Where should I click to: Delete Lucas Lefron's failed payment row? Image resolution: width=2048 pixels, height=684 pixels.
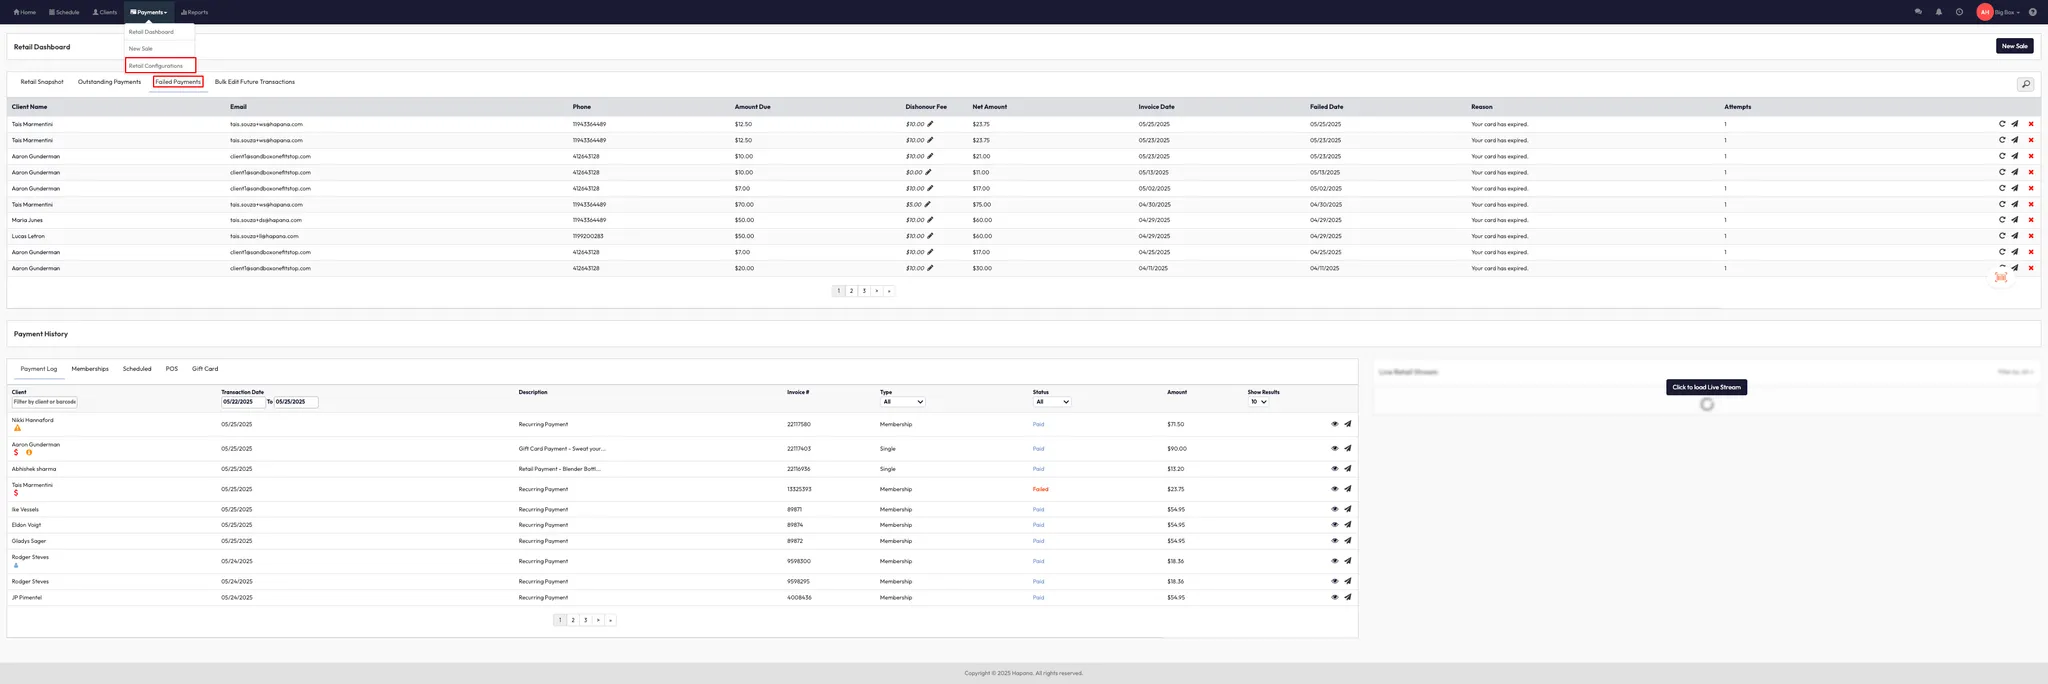[2031, 236]
